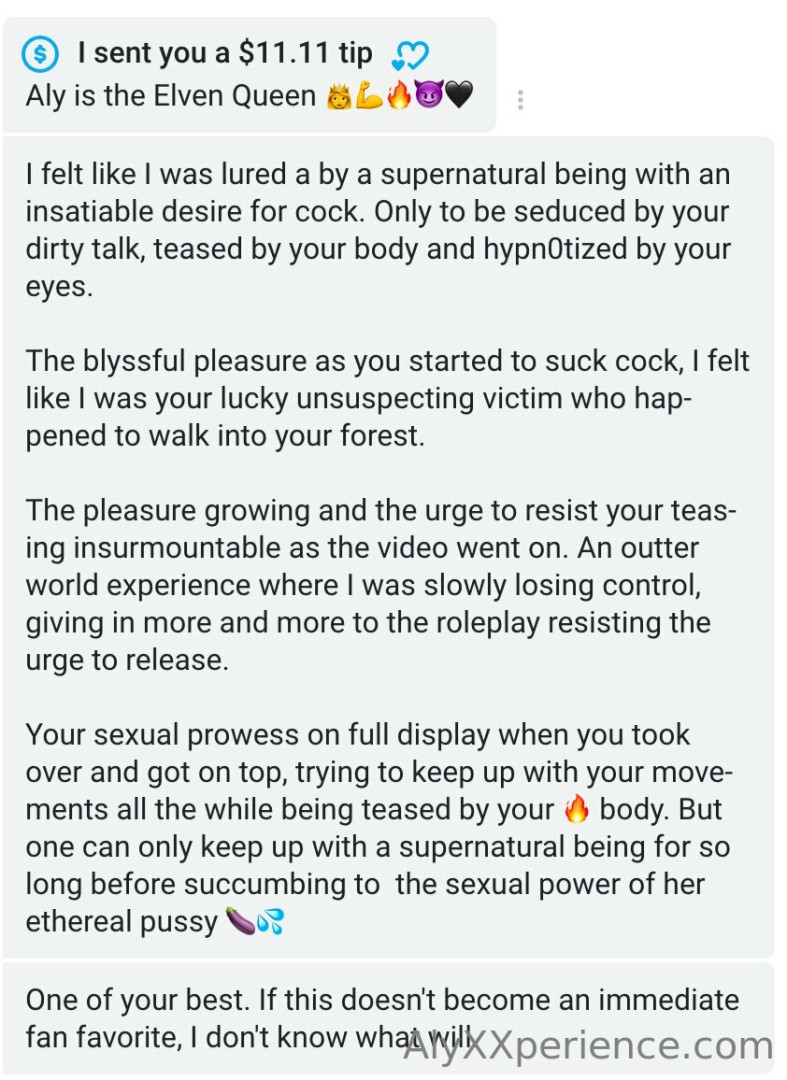Click the princess crown emoji
Image resolution: width=787 pixels, height=1080 pixels.
point(337,98)
